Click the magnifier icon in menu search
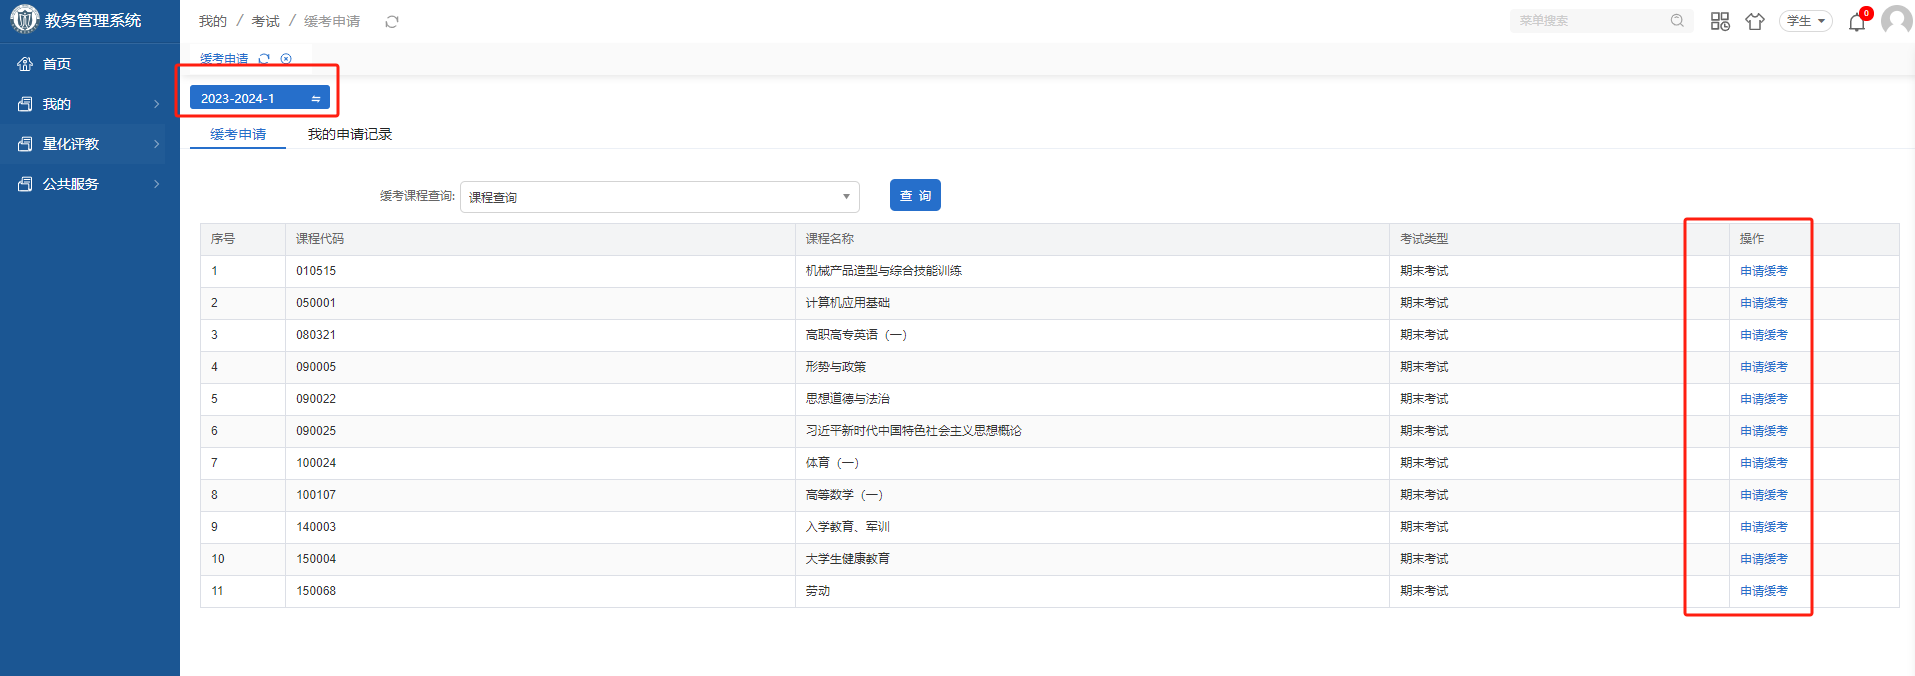This screenshot has width=1915, height=676. [1677, 21]
